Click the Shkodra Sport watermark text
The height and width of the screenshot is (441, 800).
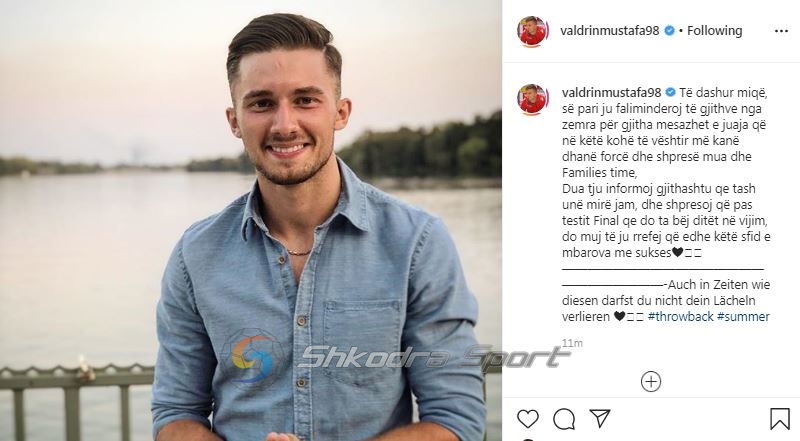pos(434,357)
